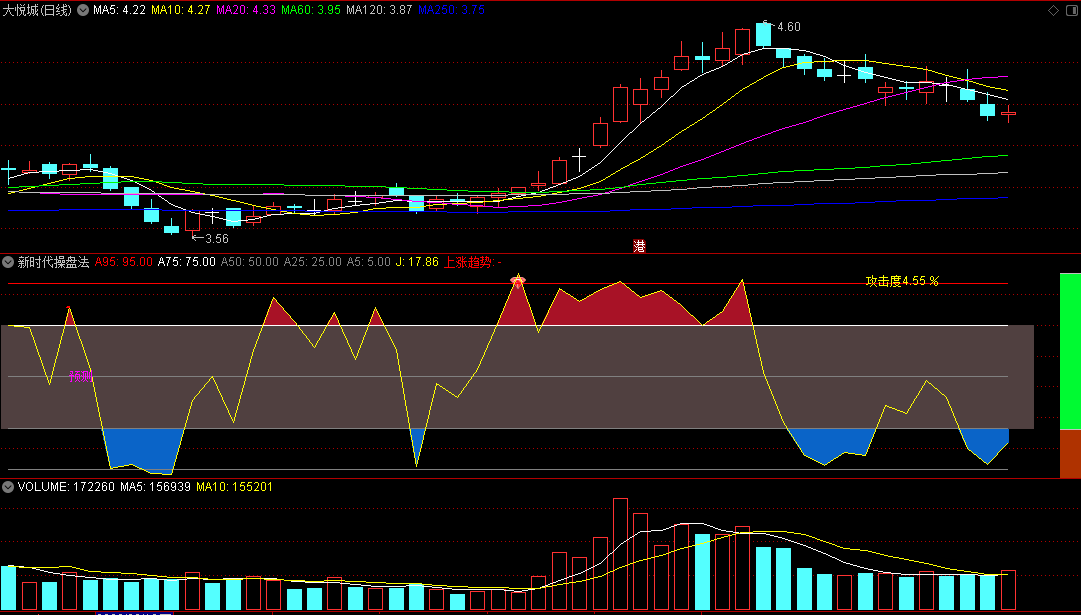Click the A5: 5.00 value
The image size is (1081, 615).
pos(368,262)
